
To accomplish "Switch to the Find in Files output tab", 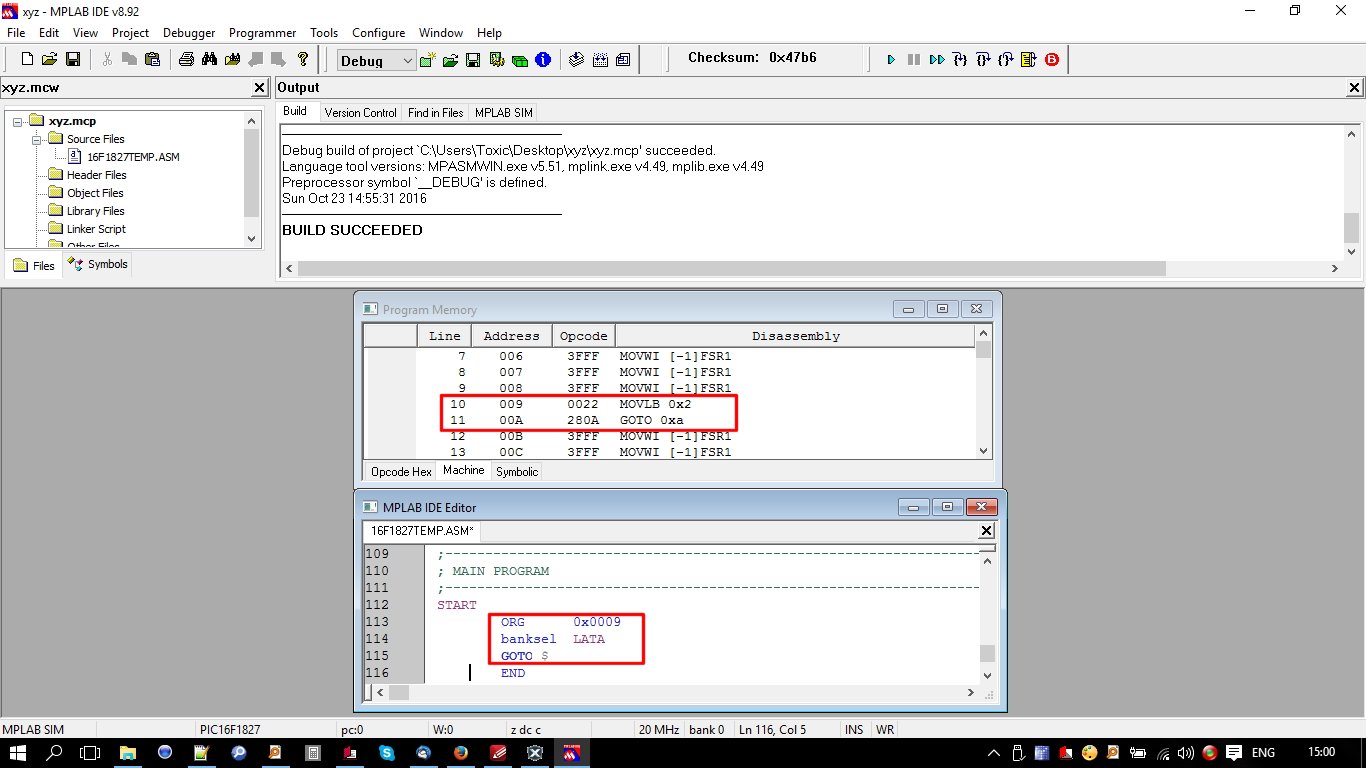I will tap(436, 113).
